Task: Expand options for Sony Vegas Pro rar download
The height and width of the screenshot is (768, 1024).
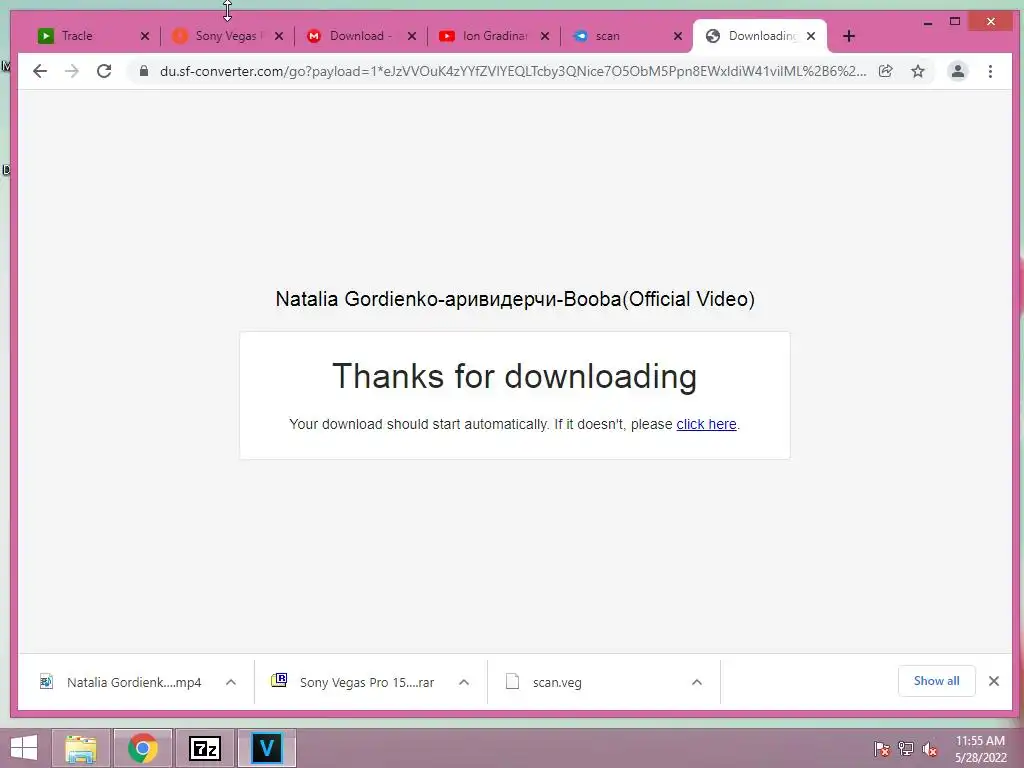Action: [x=464, y=682]
